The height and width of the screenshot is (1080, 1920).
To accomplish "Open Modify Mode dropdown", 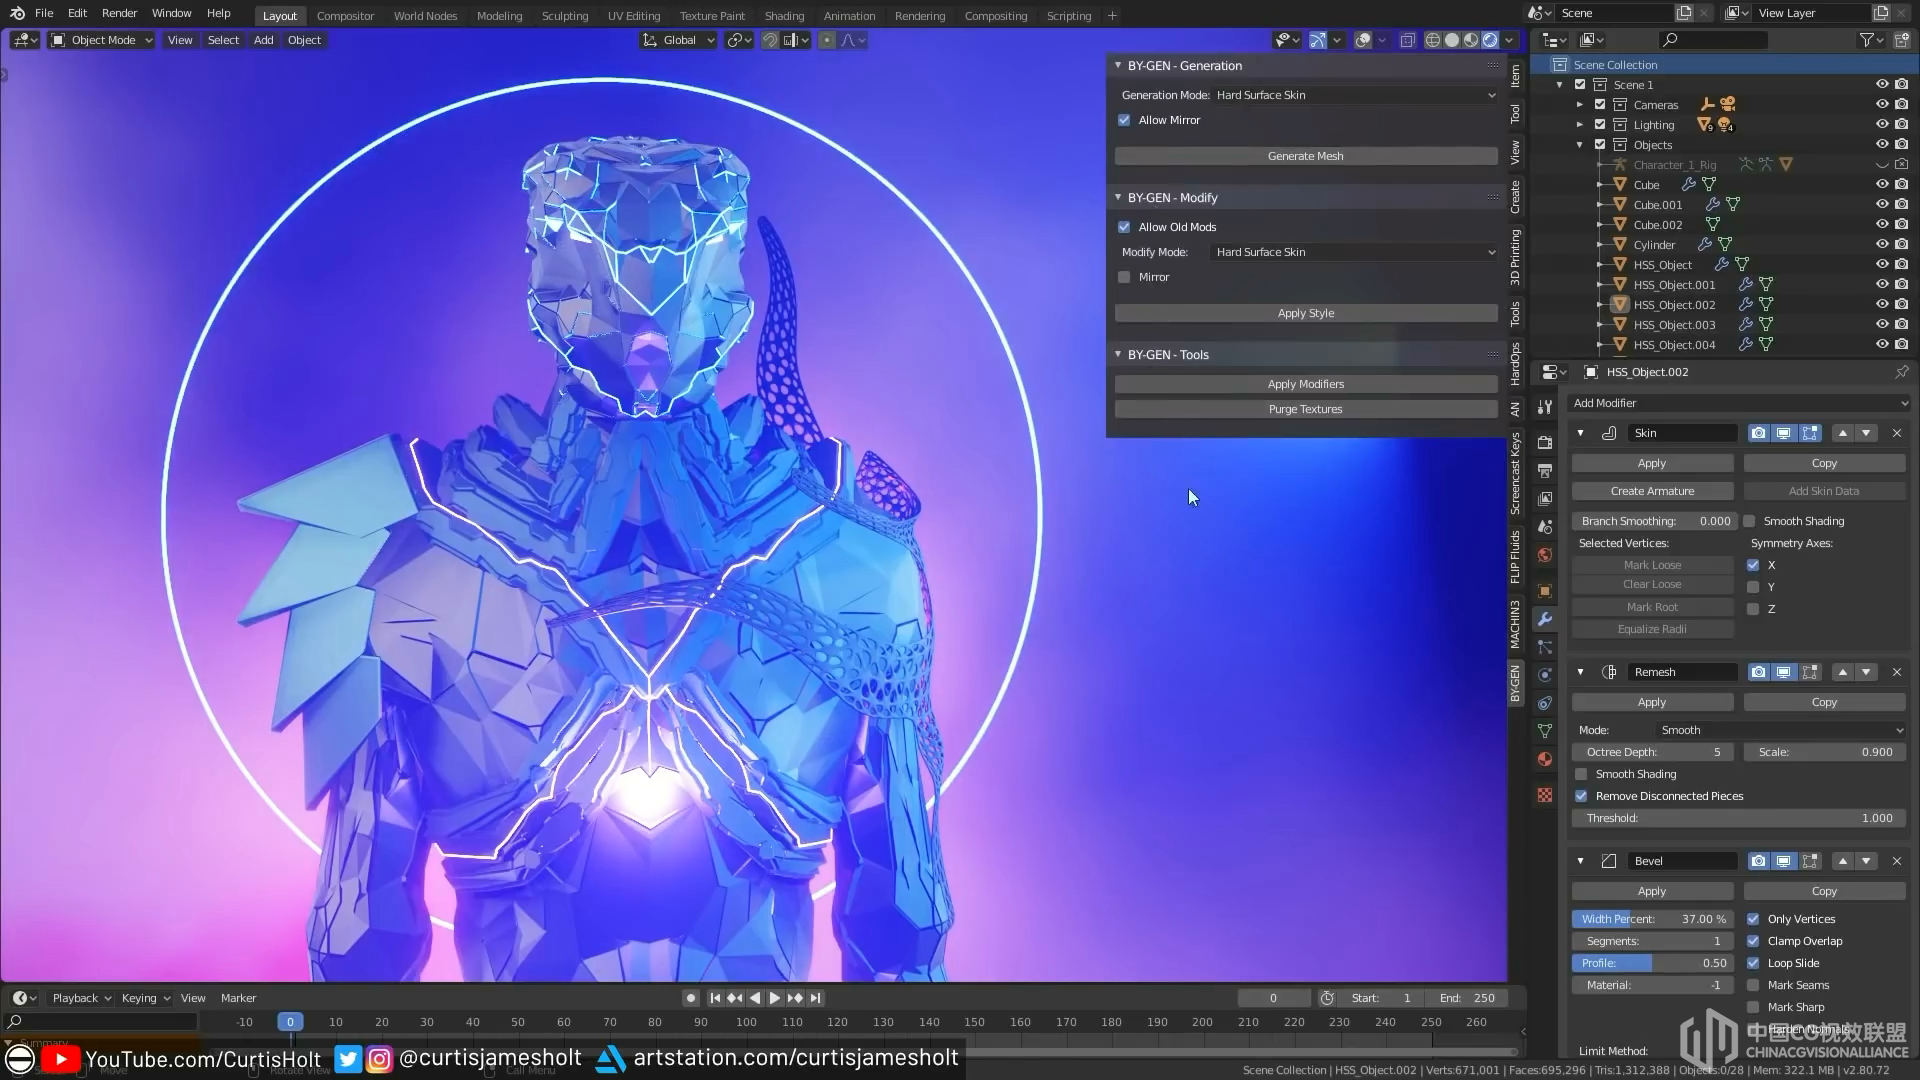I will pyautogui.click(x=1355, y=252).
